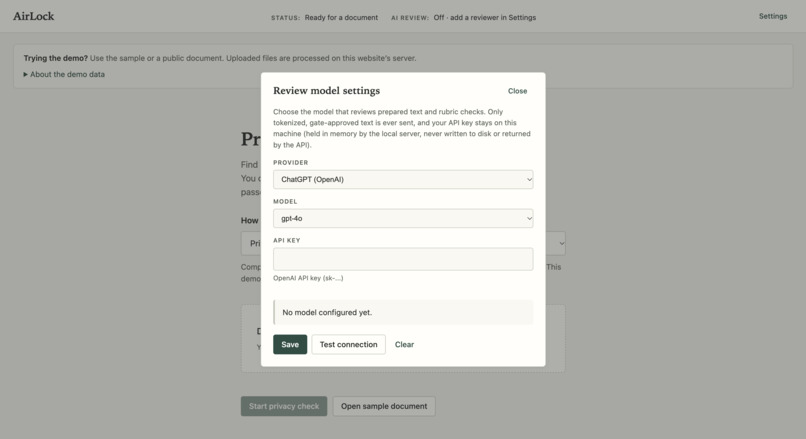Click the 'Ready for a document' status

[x=341, y=17]
